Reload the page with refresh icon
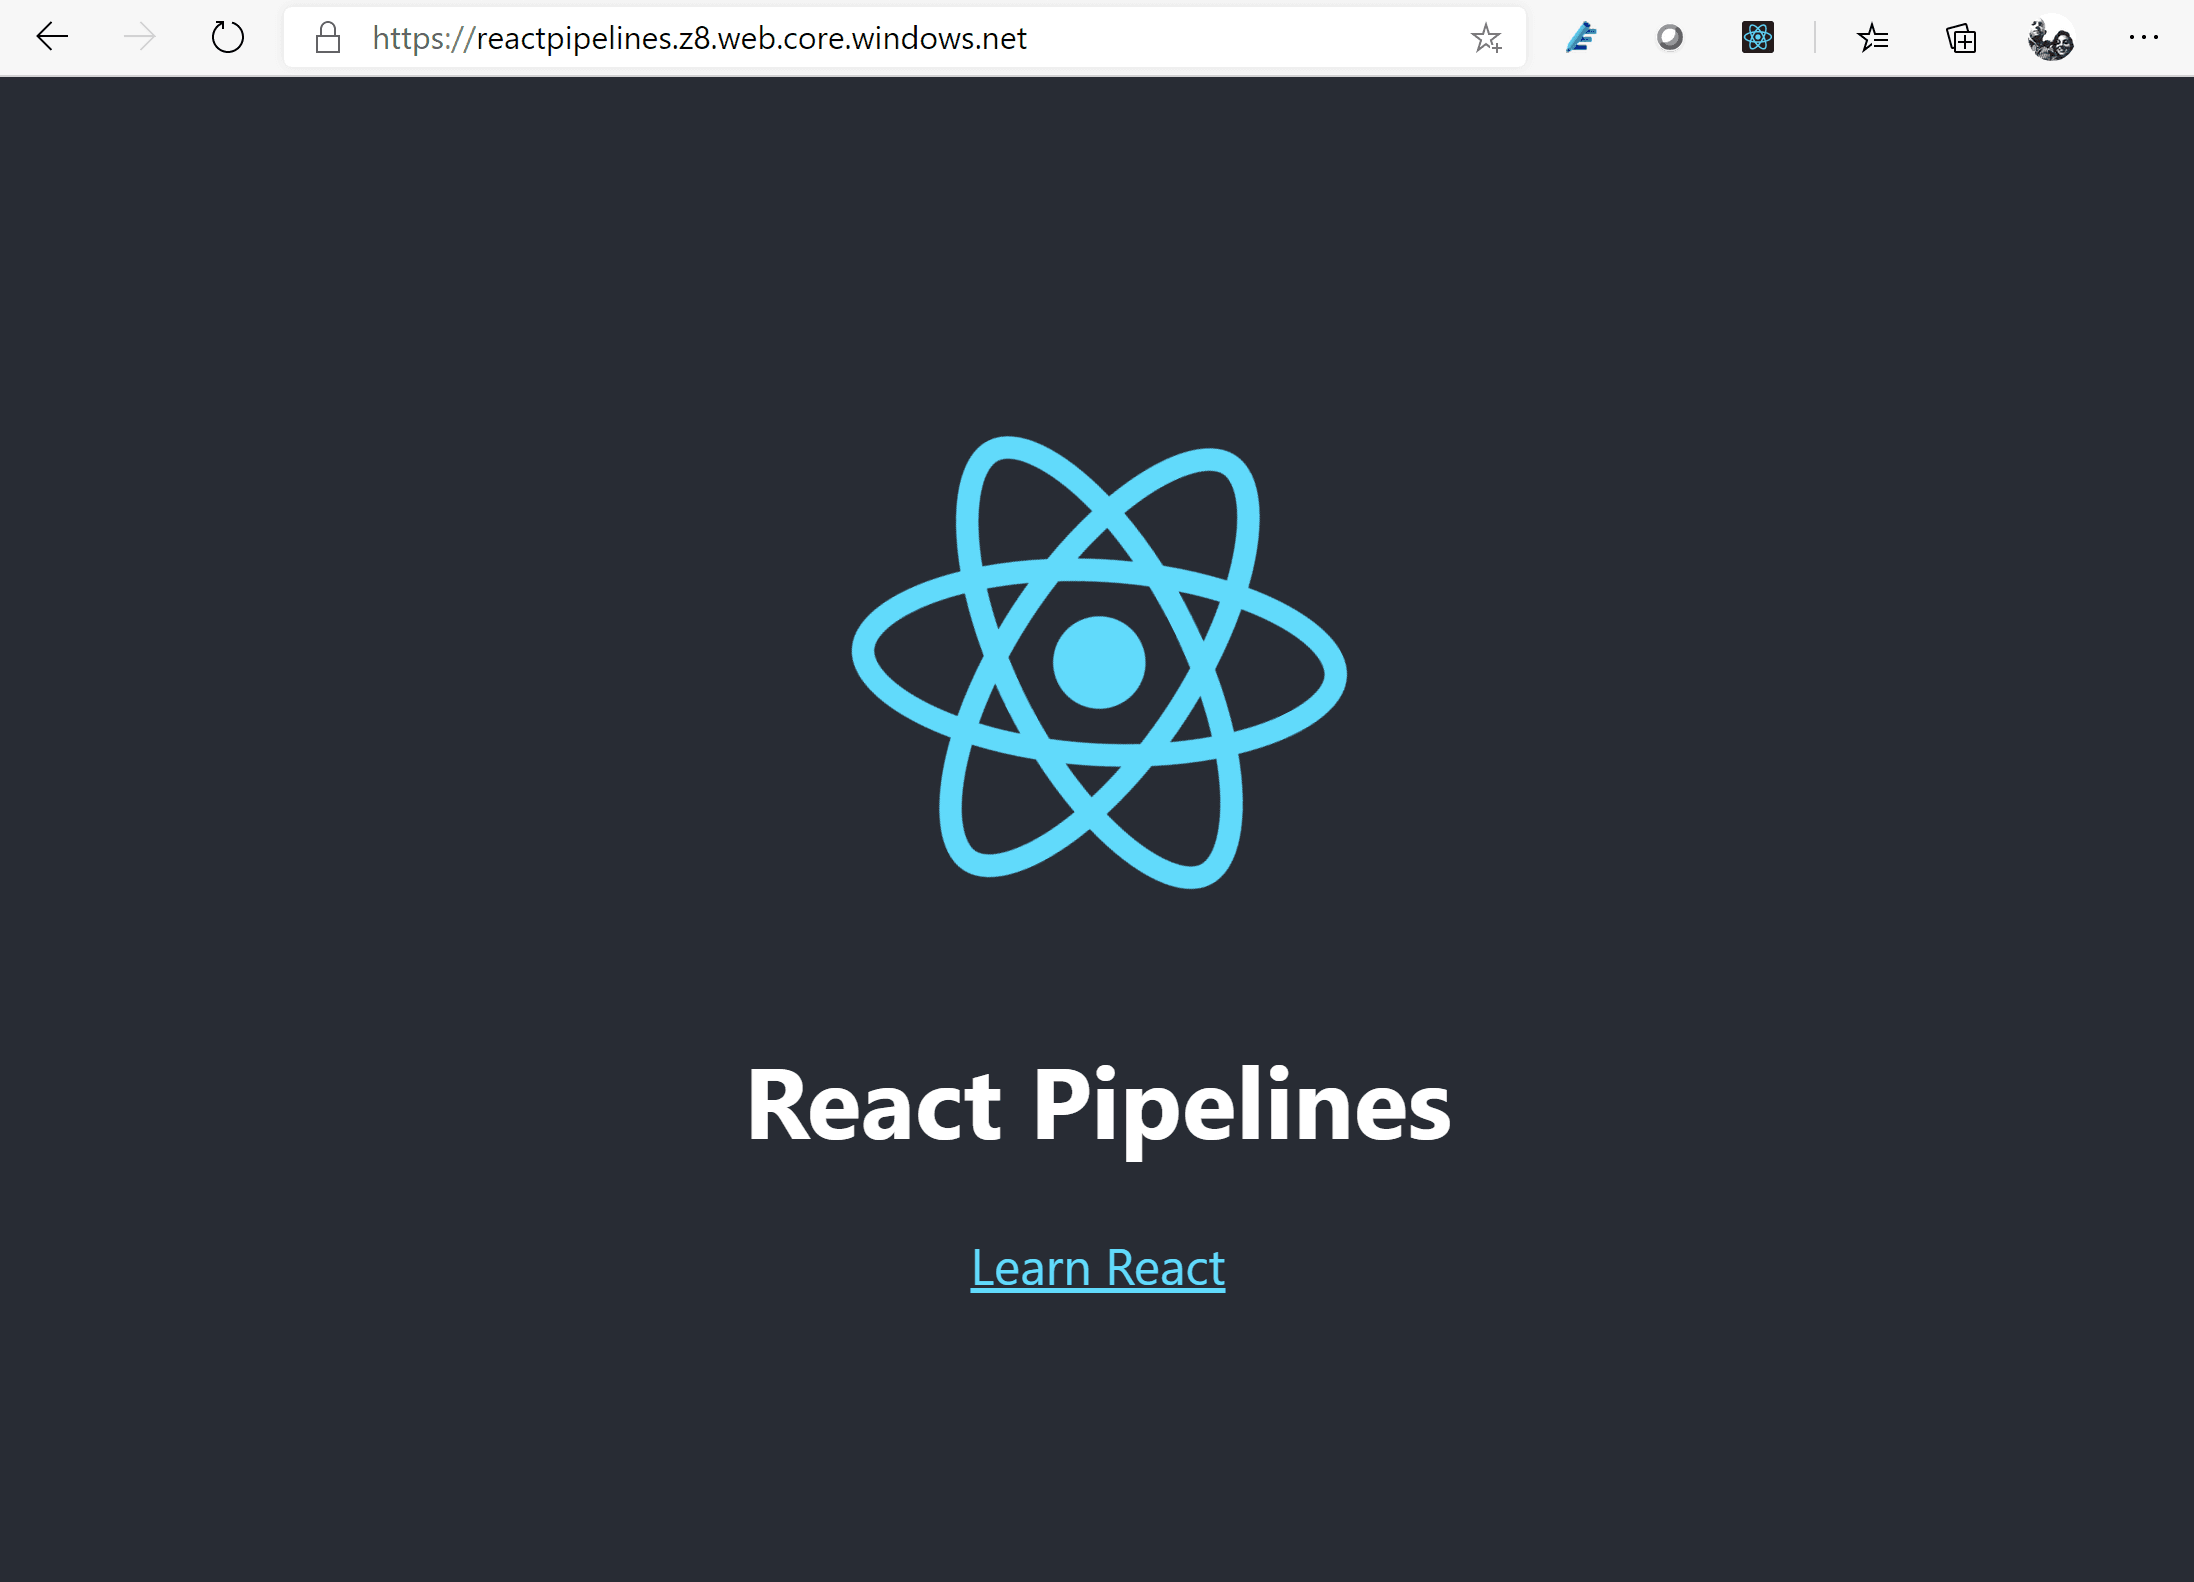The width and height of the screenshot is (2194, 1582). [x=228, y=38]
